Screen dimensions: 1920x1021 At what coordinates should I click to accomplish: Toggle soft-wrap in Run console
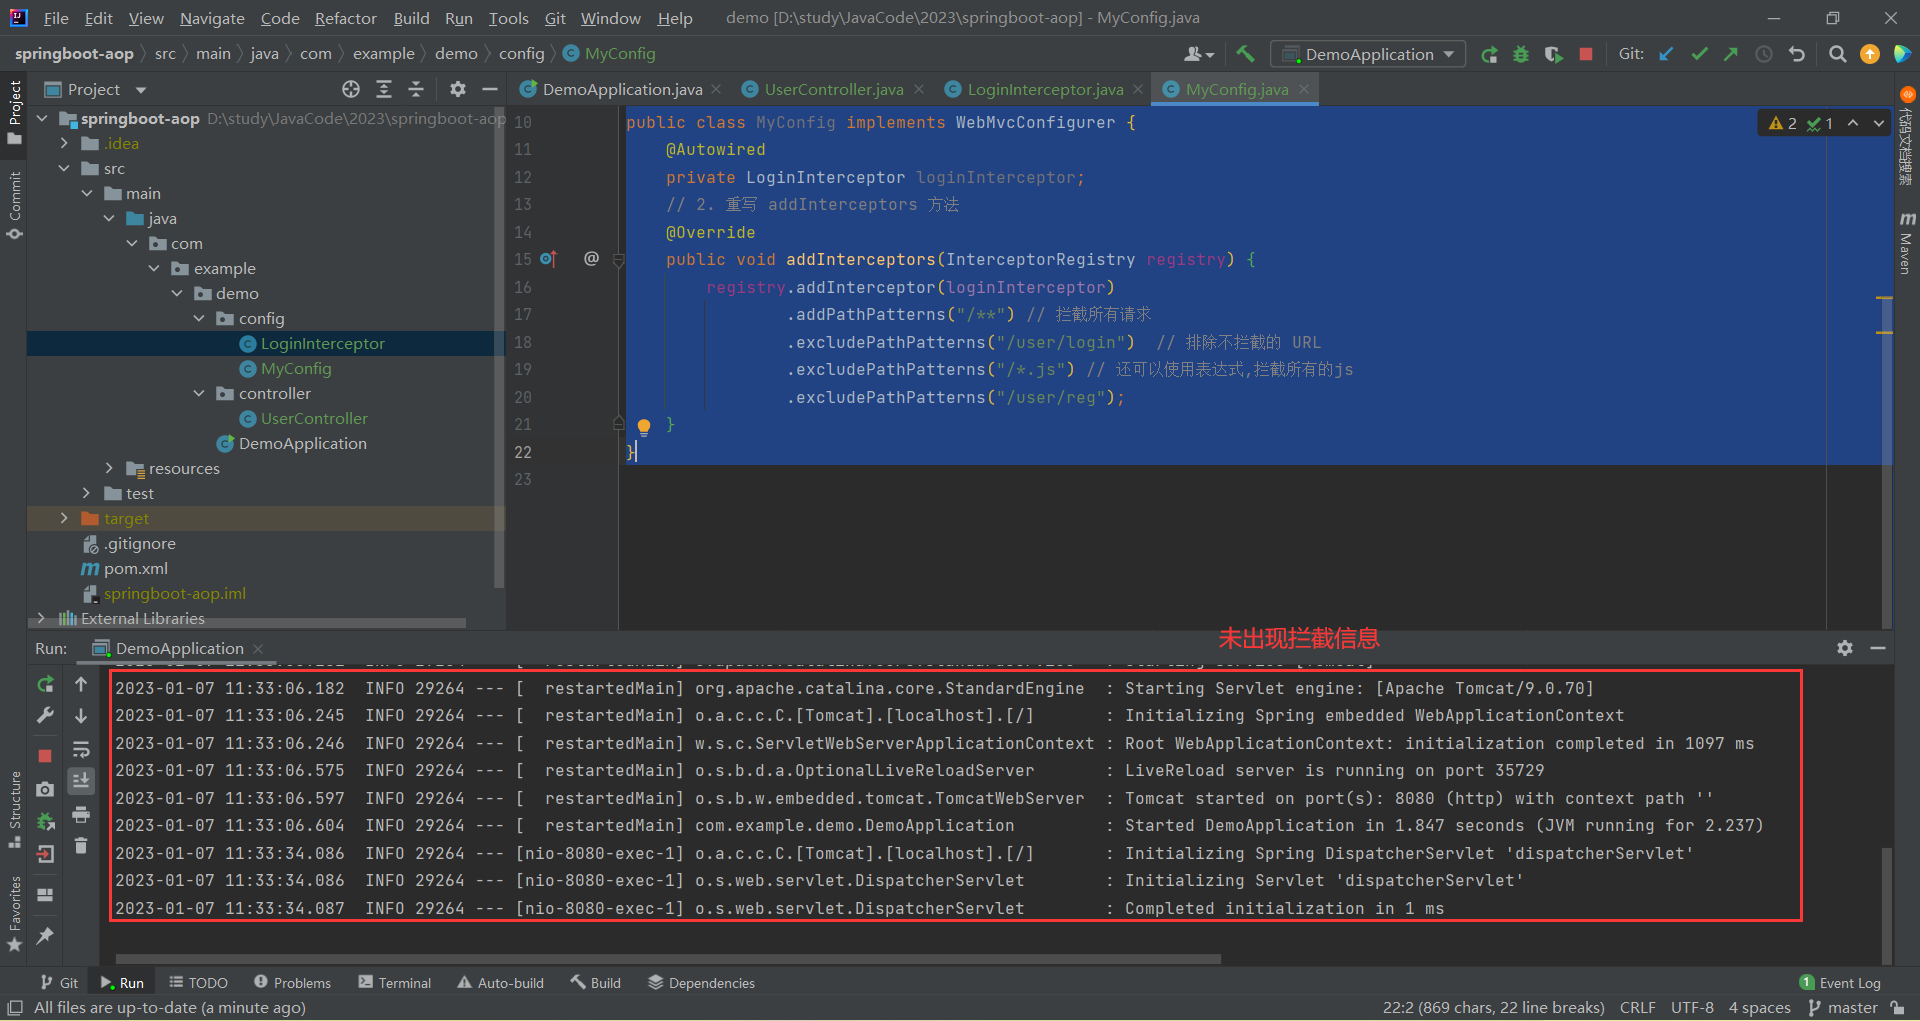click(81, 749)
